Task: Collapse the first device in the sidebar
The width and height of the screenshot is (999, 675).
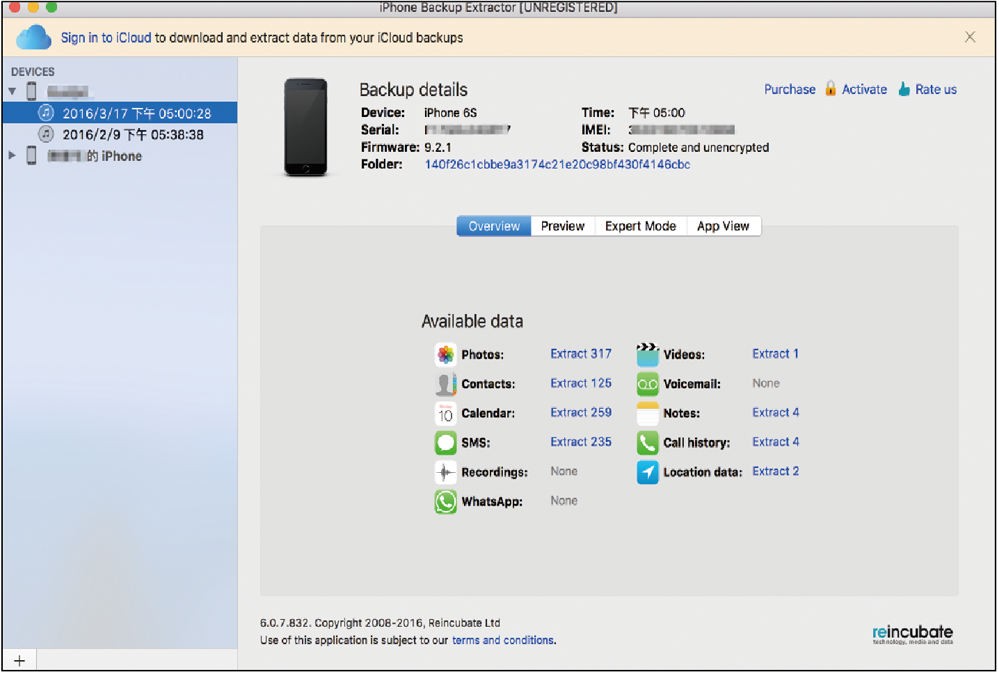Action: pyautogui.click(x=12, y=91)
